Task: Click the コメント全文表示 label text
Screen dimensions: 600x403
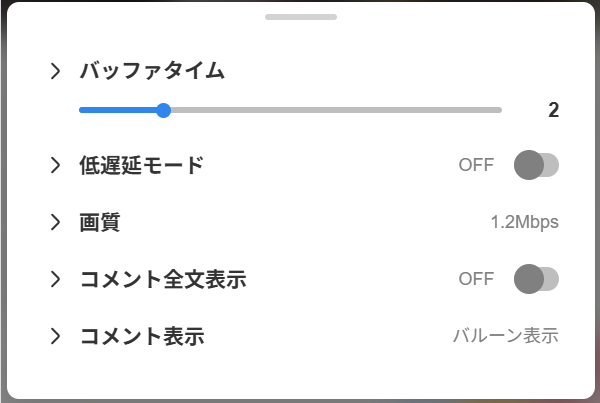Action: click(x=162, y=279)
